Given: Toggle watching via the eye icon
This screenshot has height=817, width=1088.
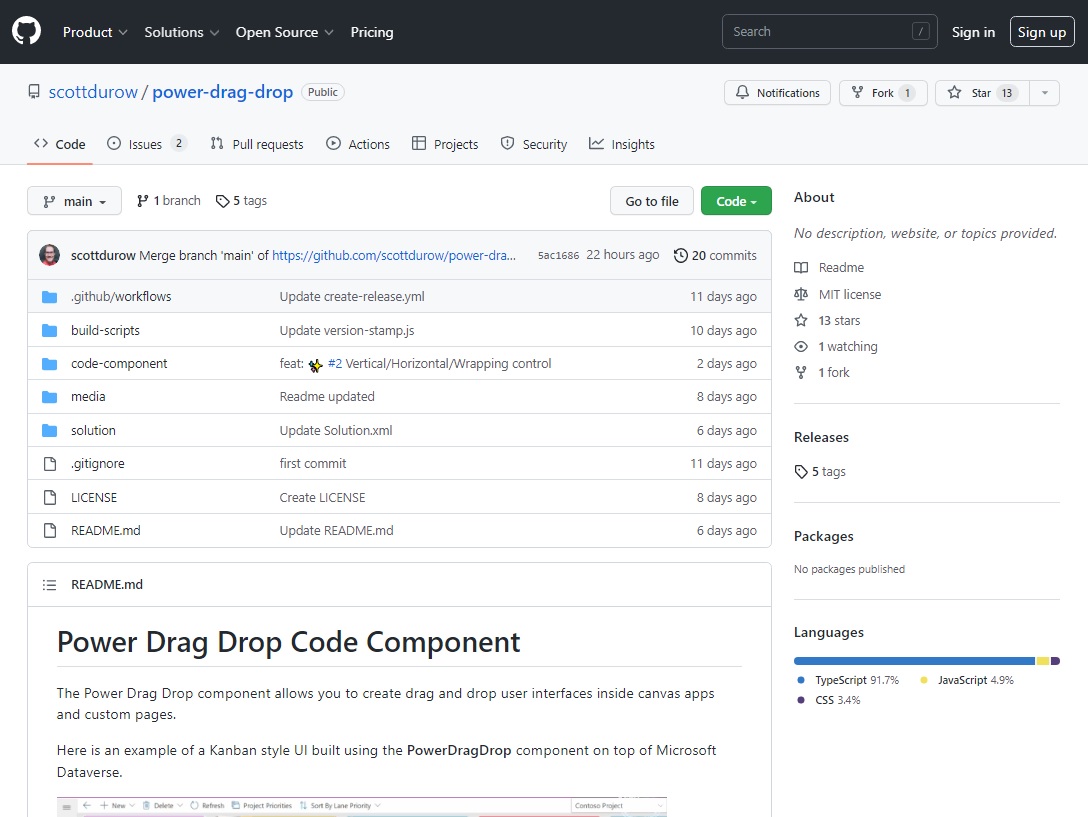Looking at the screenshot, I should (801, 346).
